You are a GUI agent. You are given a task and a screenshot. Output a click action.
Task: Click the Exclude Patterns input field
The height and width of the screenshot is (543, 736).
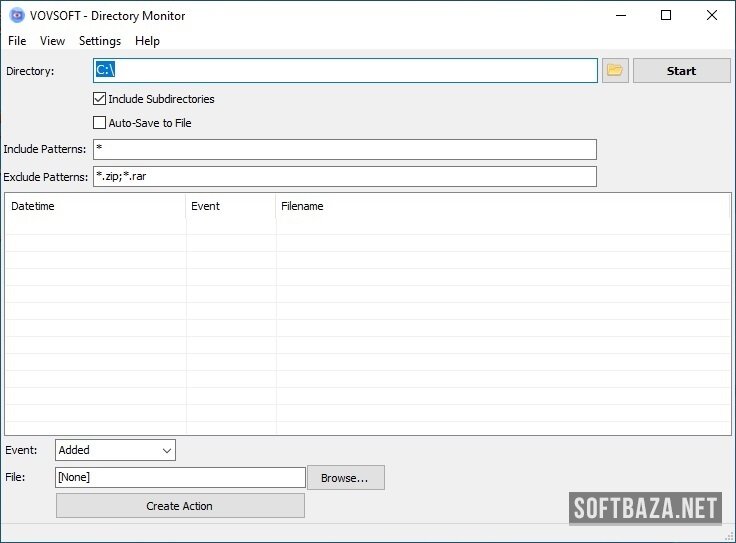pos(345,177)
